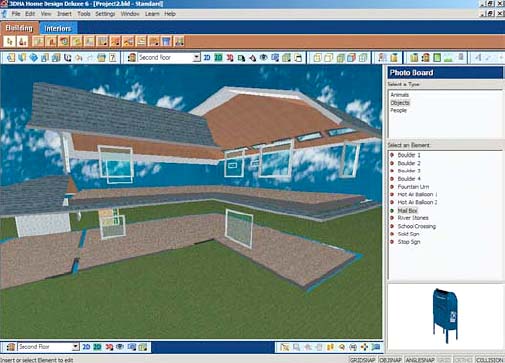Select Fountain Urn from element list
This screenshot has width=505, height=363.
coord(413,187)
